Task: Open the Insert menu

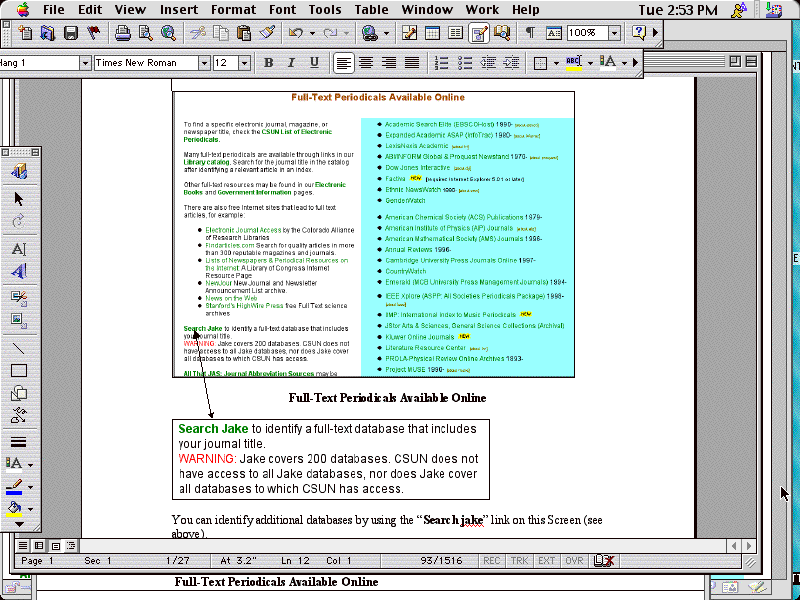Action: pyautogui.click(x=179, y=10)
